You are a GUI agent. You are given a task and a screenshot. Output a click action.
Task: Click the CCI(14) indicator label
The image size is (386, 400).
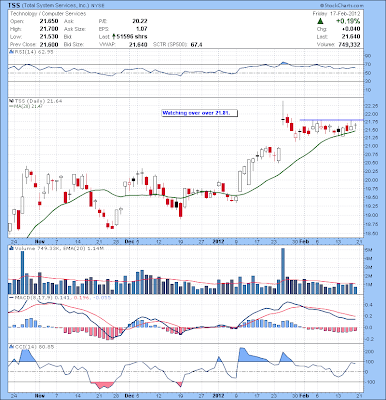click(34, 347)
